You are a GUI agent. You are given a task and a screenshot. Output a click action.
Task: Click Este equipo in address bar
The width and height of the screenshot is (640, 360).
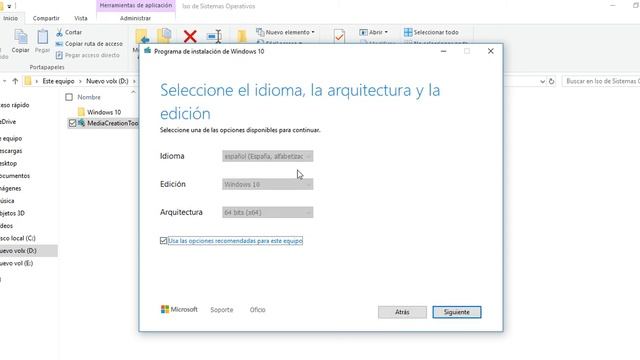pyautogui.click(x=58, y=81)
